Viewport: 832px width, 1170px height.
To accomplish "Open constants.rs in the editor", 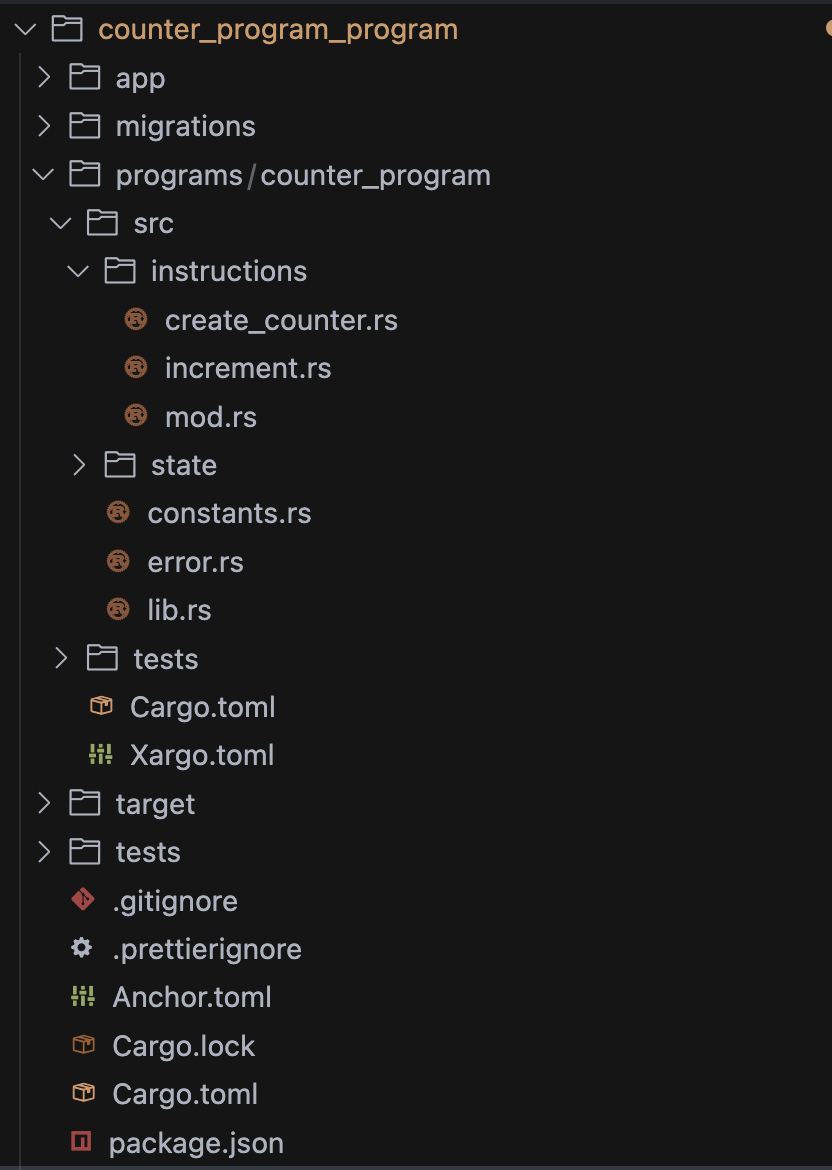I will 229,514.
